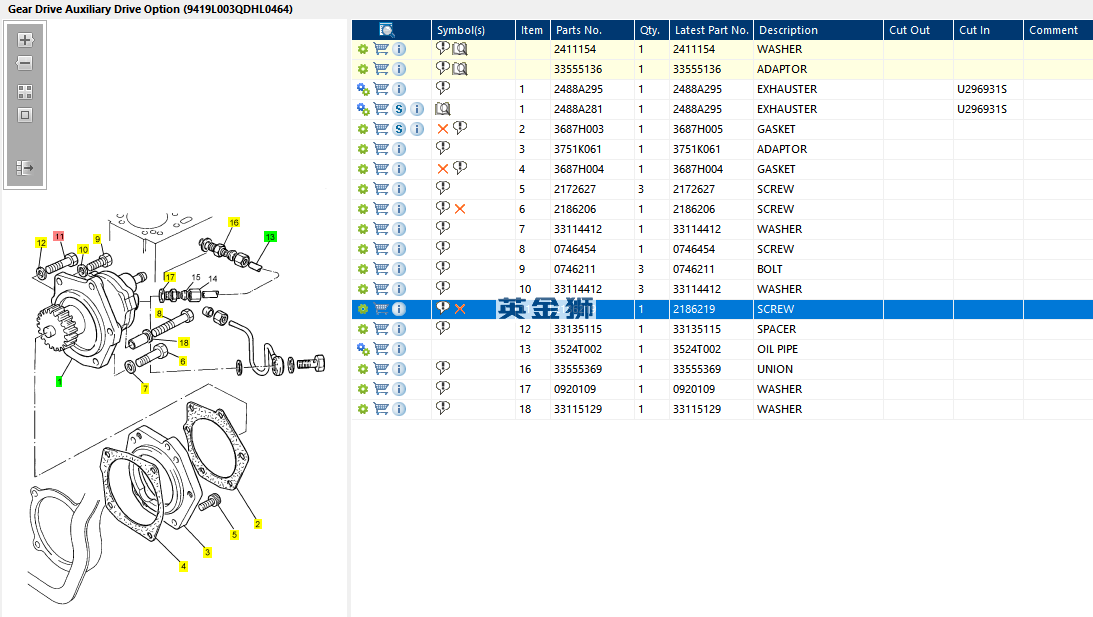The height and width of the screenshot is (617, 1093).
Task: Click parts number 2172627
Action: coord(574,189)
